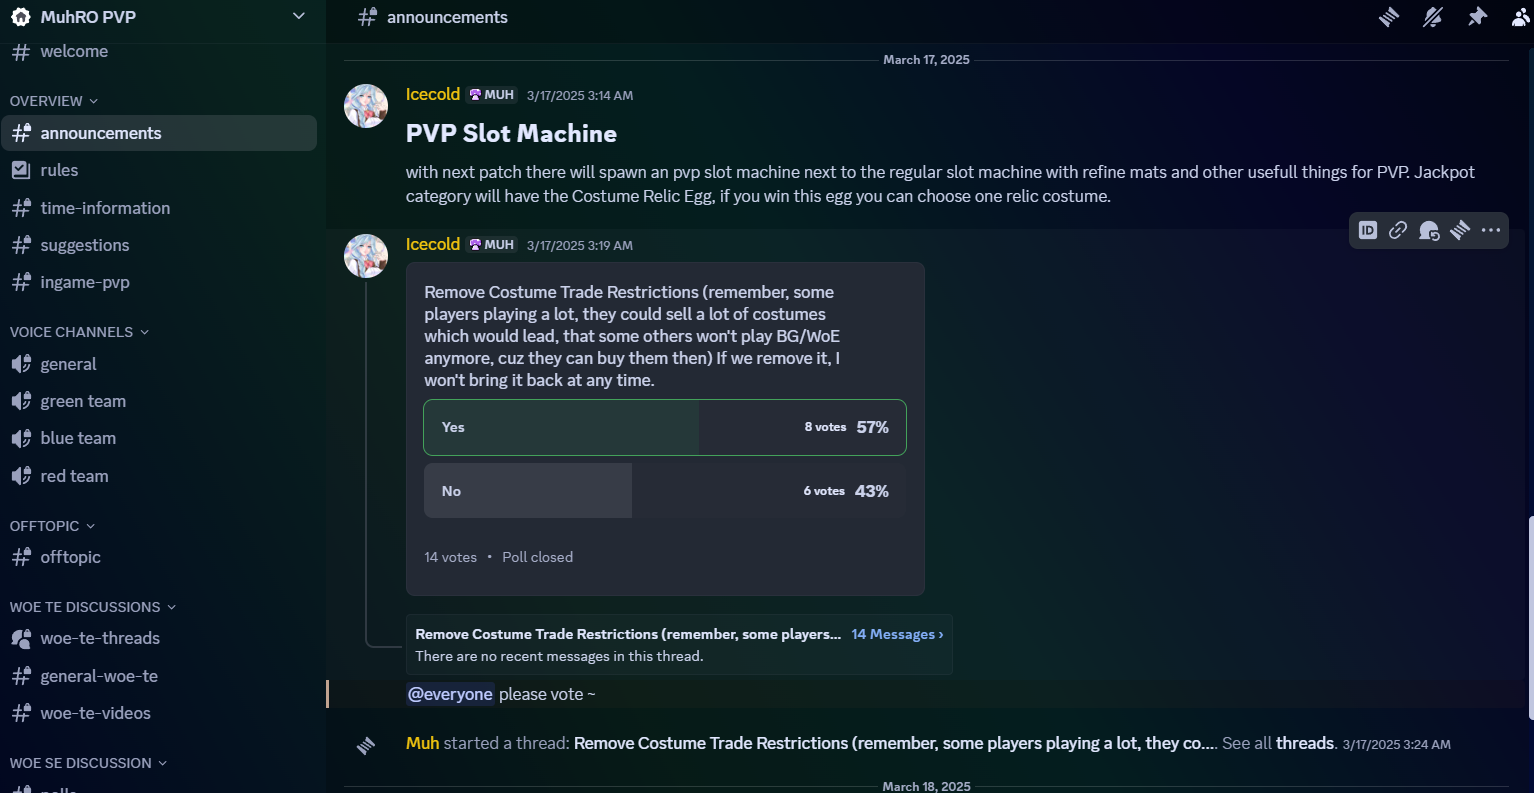Image resolution: width=1534 pixels, height=793 pixels.
Task: Select the No poll option
Action: pyautogui.click(x=665, y=491)
